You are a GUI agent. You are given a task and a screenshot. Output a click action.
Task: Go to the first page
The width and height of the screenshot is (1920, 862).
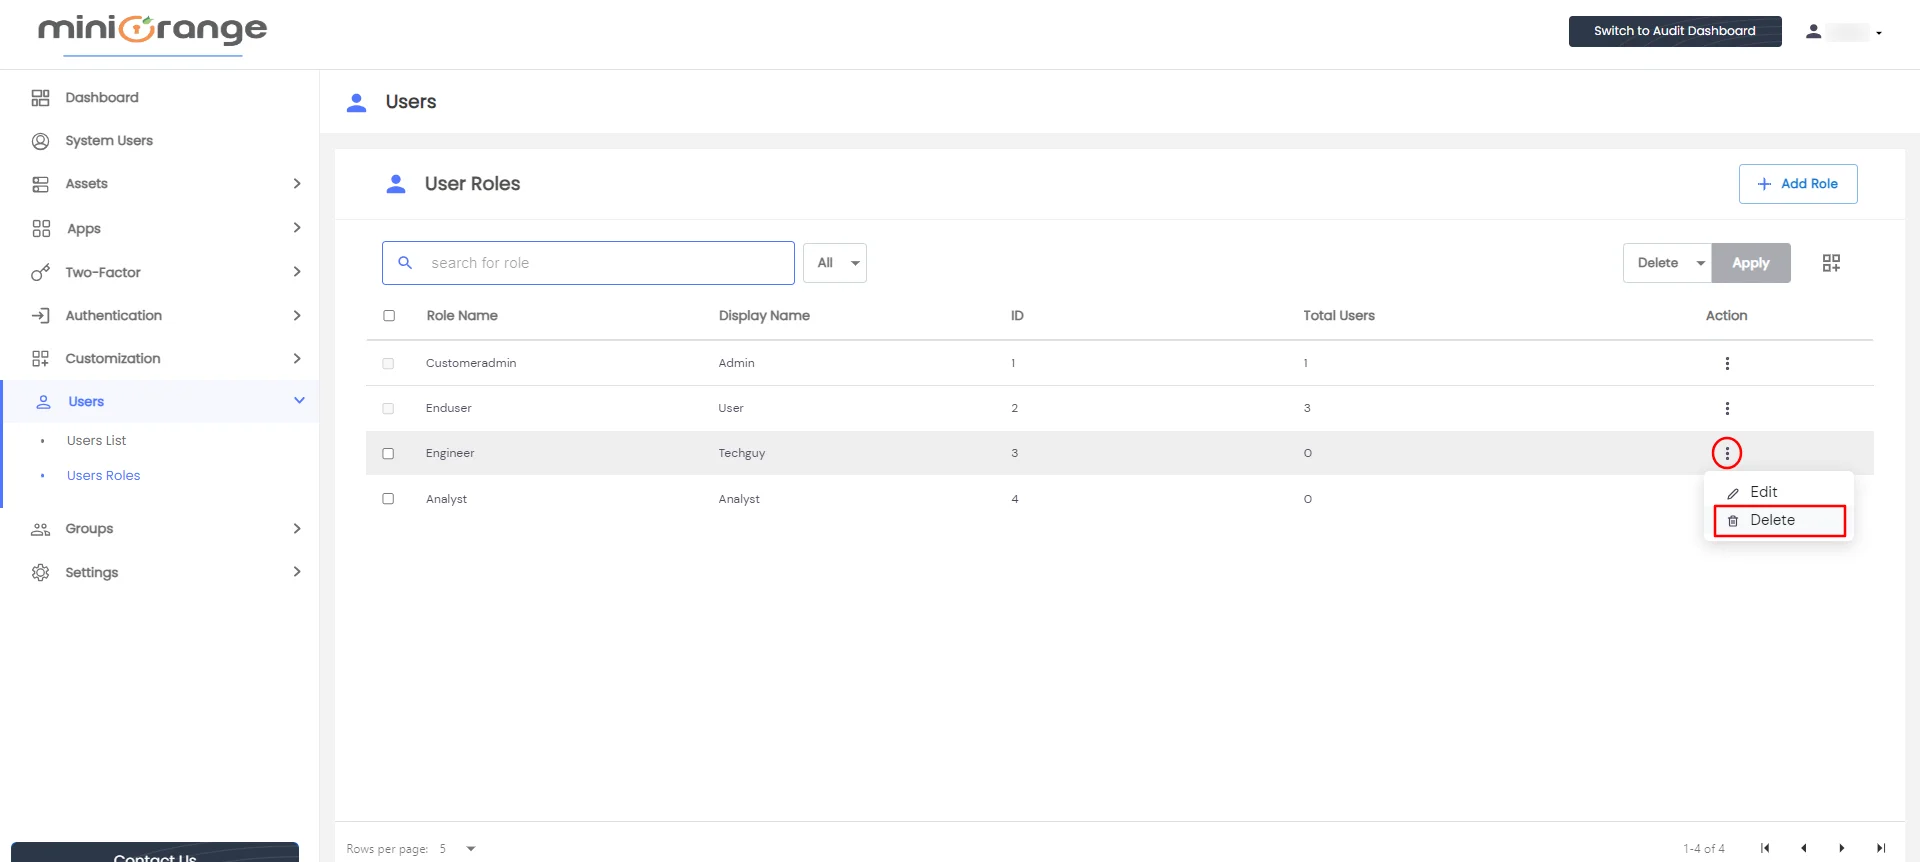tap(1765, 848)
